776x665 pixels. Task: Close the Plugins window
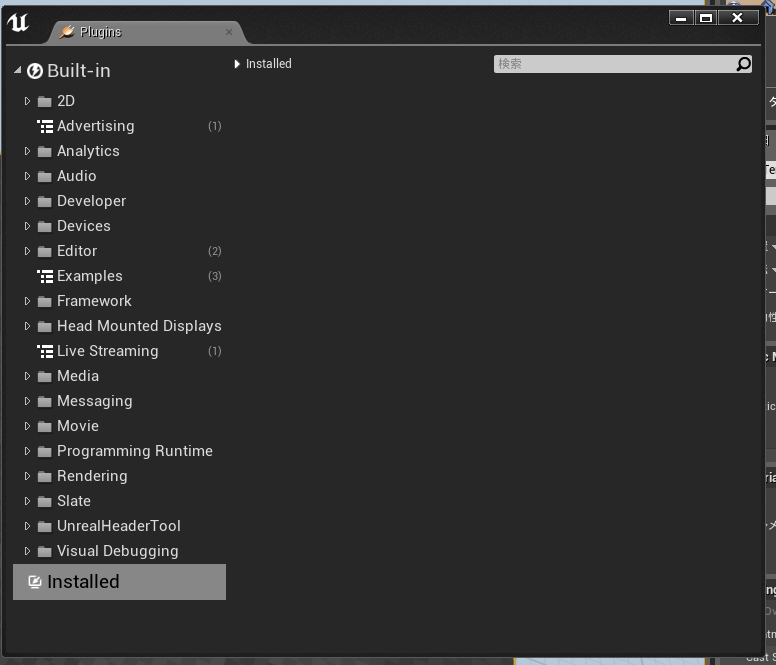click(737, 18)
